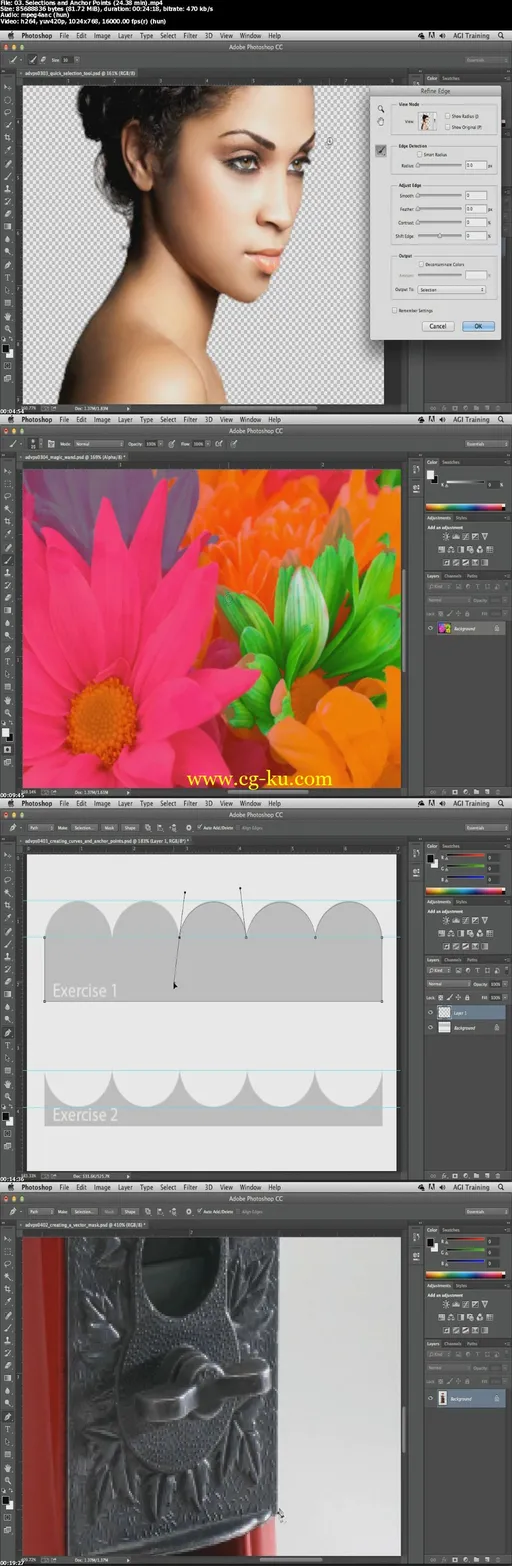This screenshot has width=512, height=1566.
Task: Click Selection... button in creating_curves options bar
Action: tap(84, 827)
